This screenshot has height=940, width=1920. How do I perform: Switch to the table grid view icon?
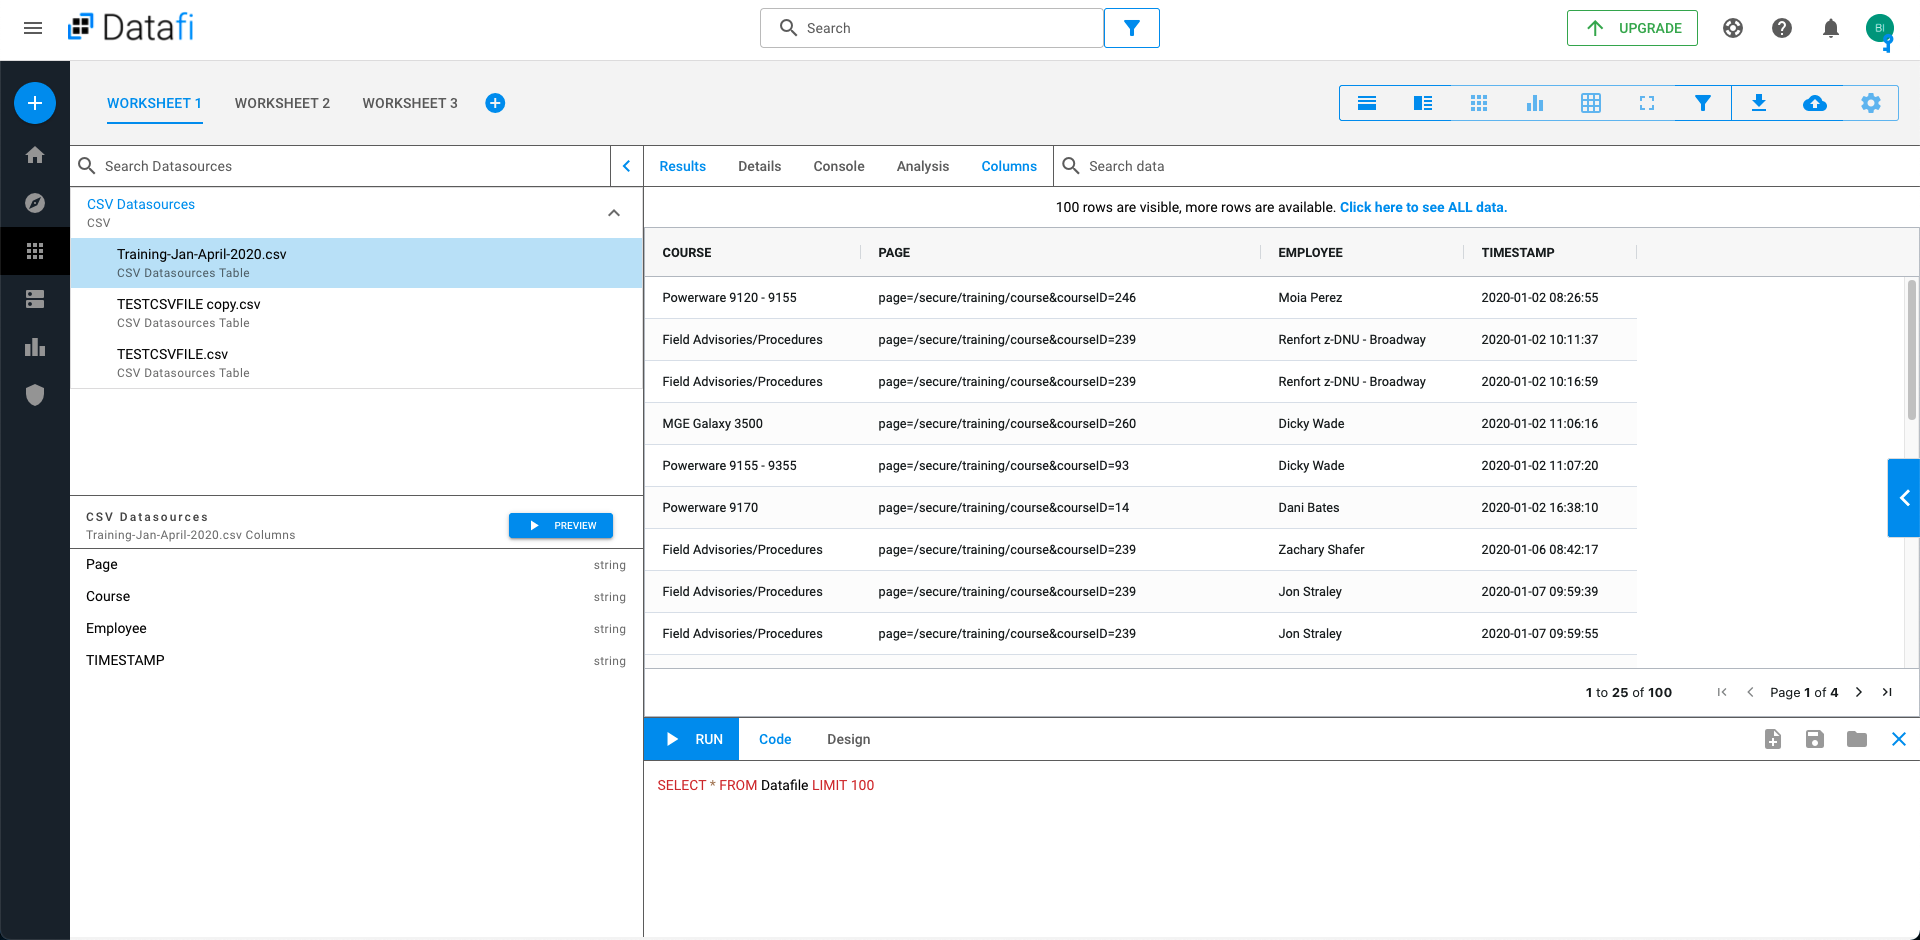point(1591,103)
